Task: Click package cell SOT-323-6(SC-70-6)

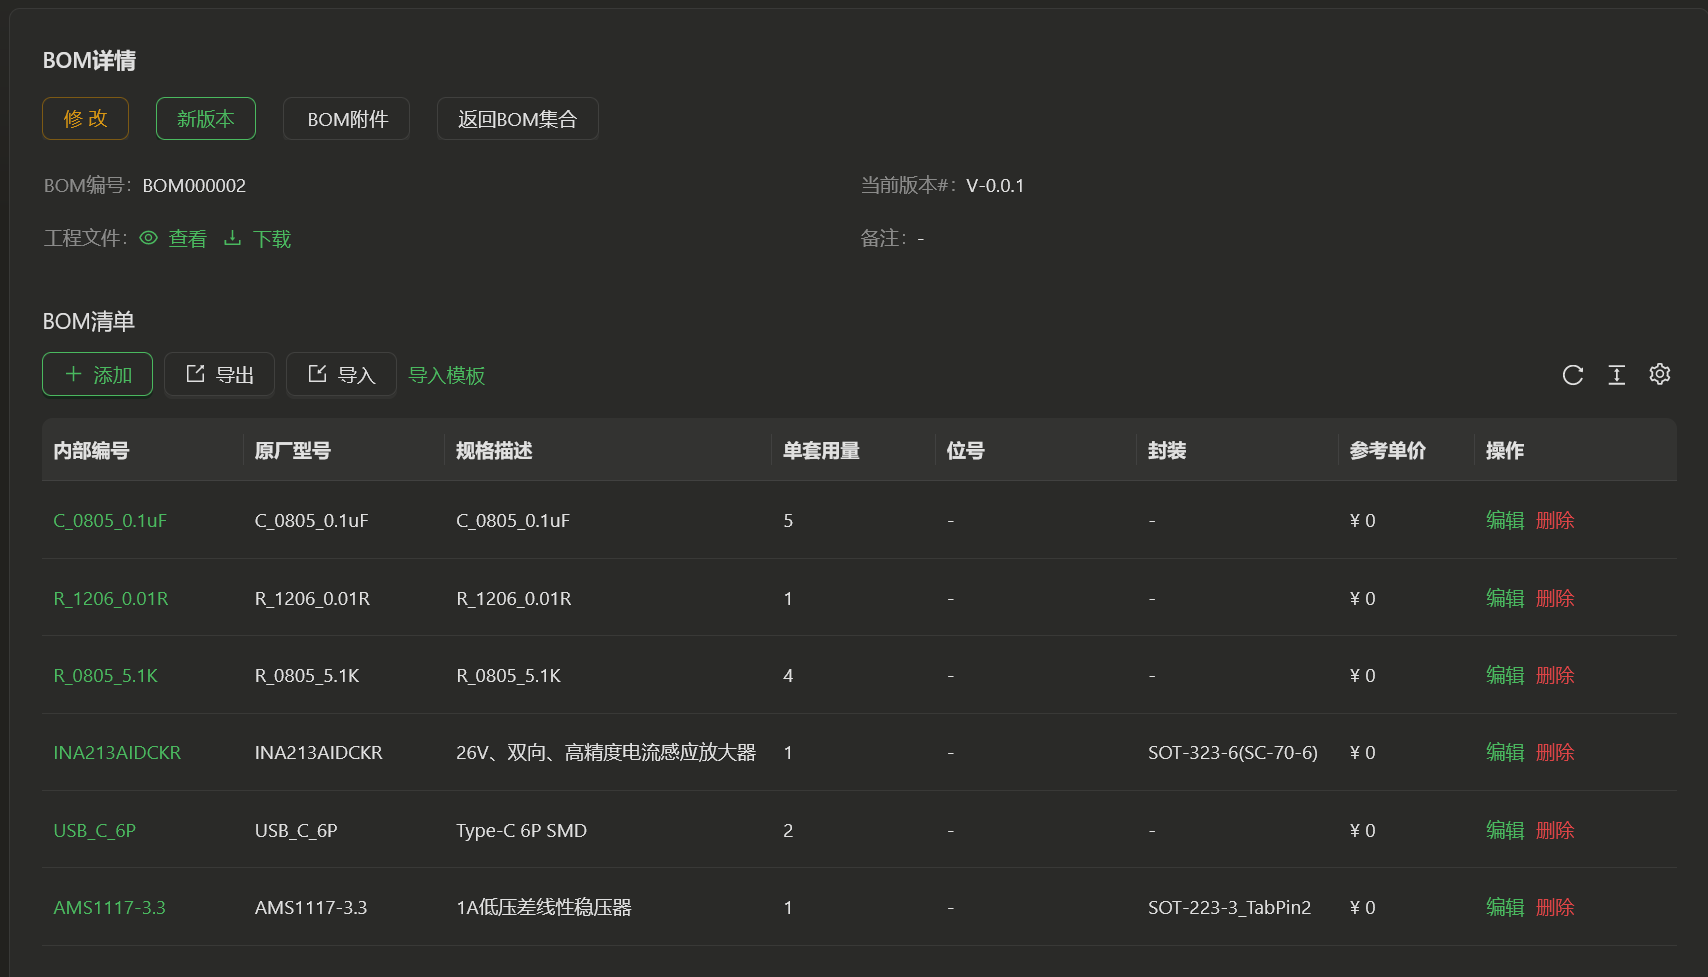Action: 1233,752
